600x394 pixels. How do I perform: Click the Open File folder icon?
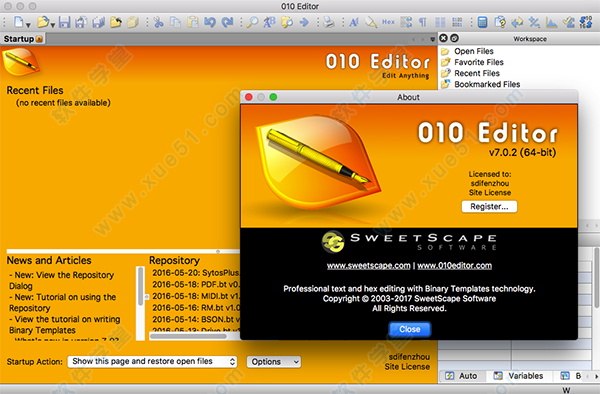43,22
